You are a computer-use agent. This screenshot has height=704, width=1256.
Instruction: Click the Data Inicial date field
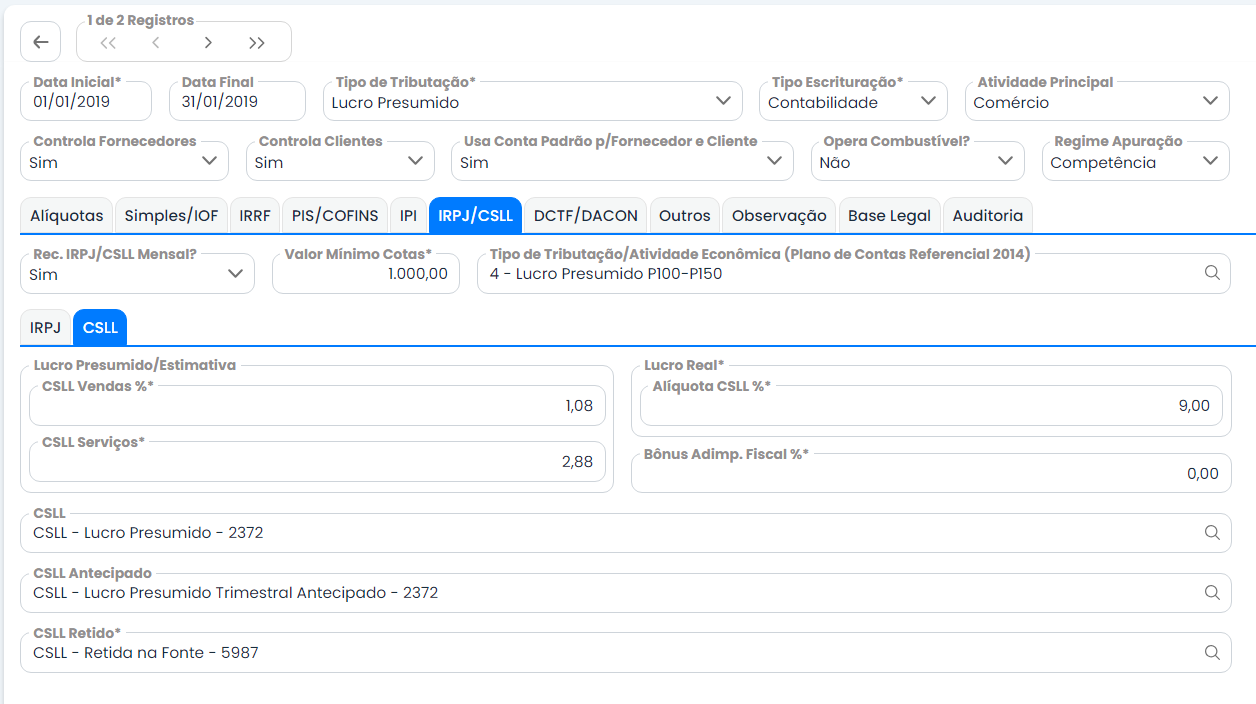tap(86, 101)
